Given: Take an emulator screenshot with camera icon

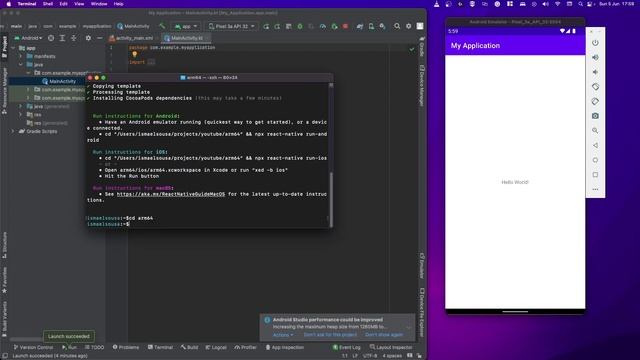Looking at the screenshot, I should pos(595,116).
